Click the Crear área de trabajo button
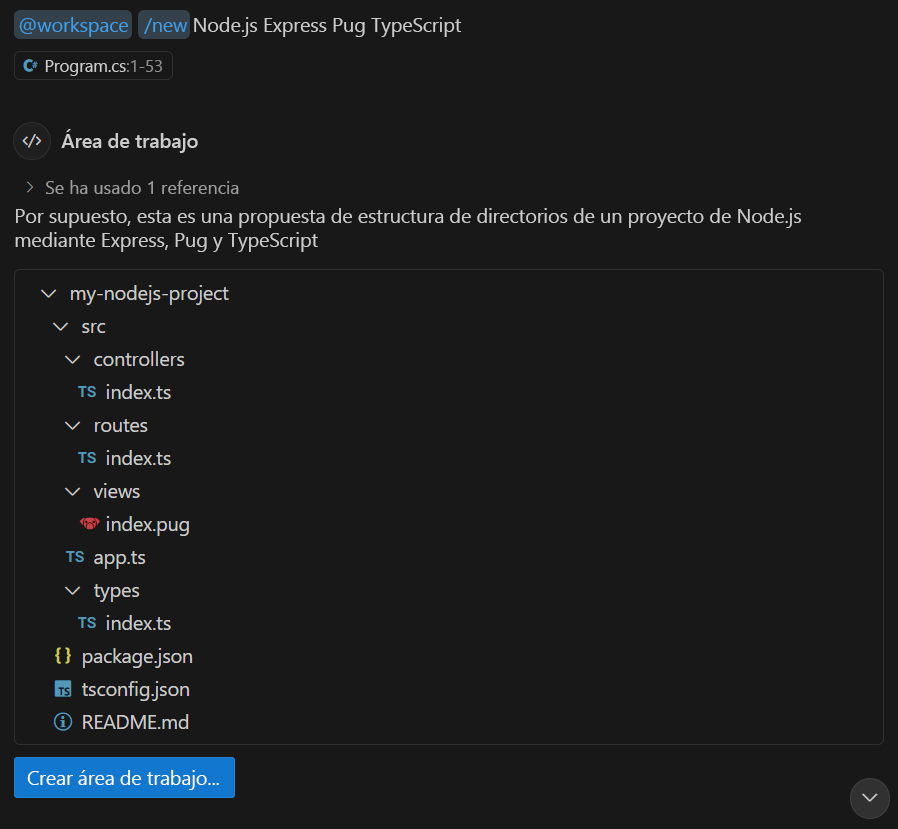The width and height of the screenshot is (898, 829). 124,777
